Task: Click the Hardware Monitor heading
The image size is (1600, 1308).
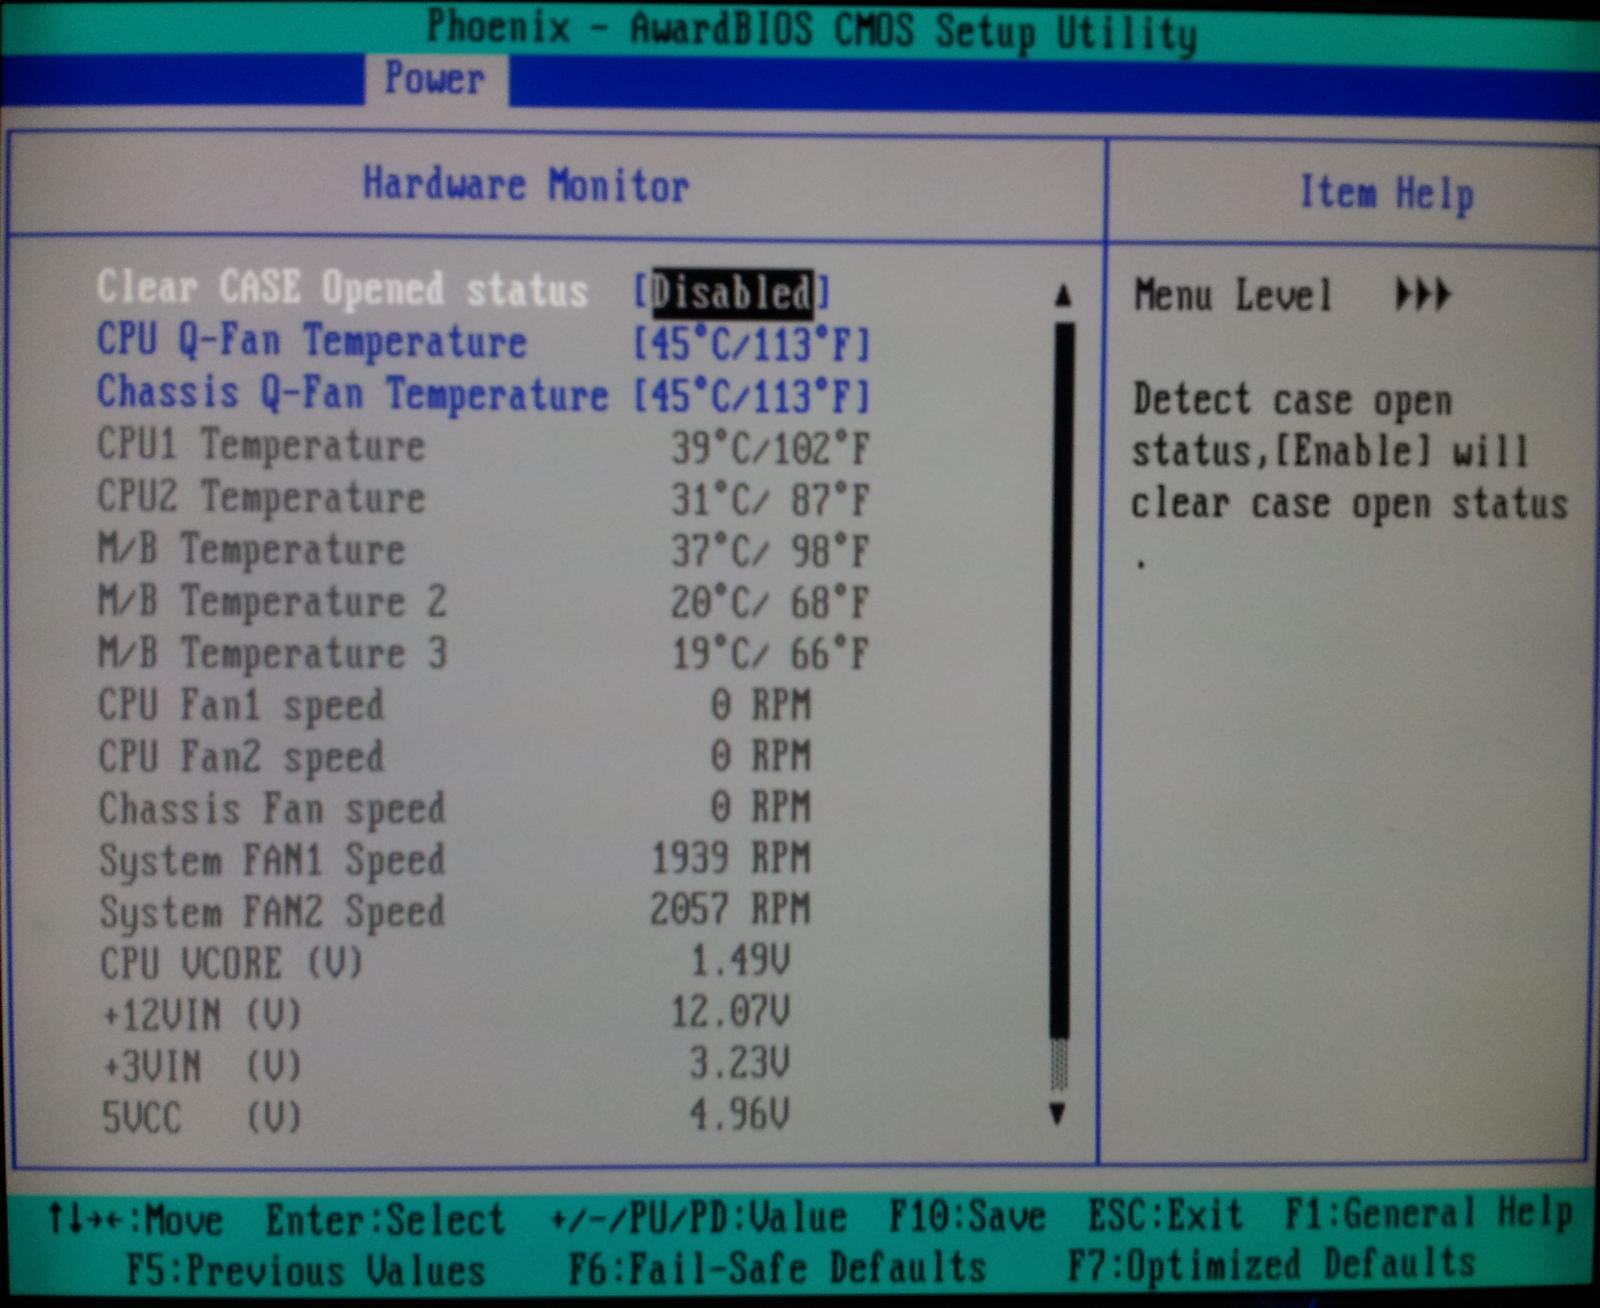Action: click(526, 186)
